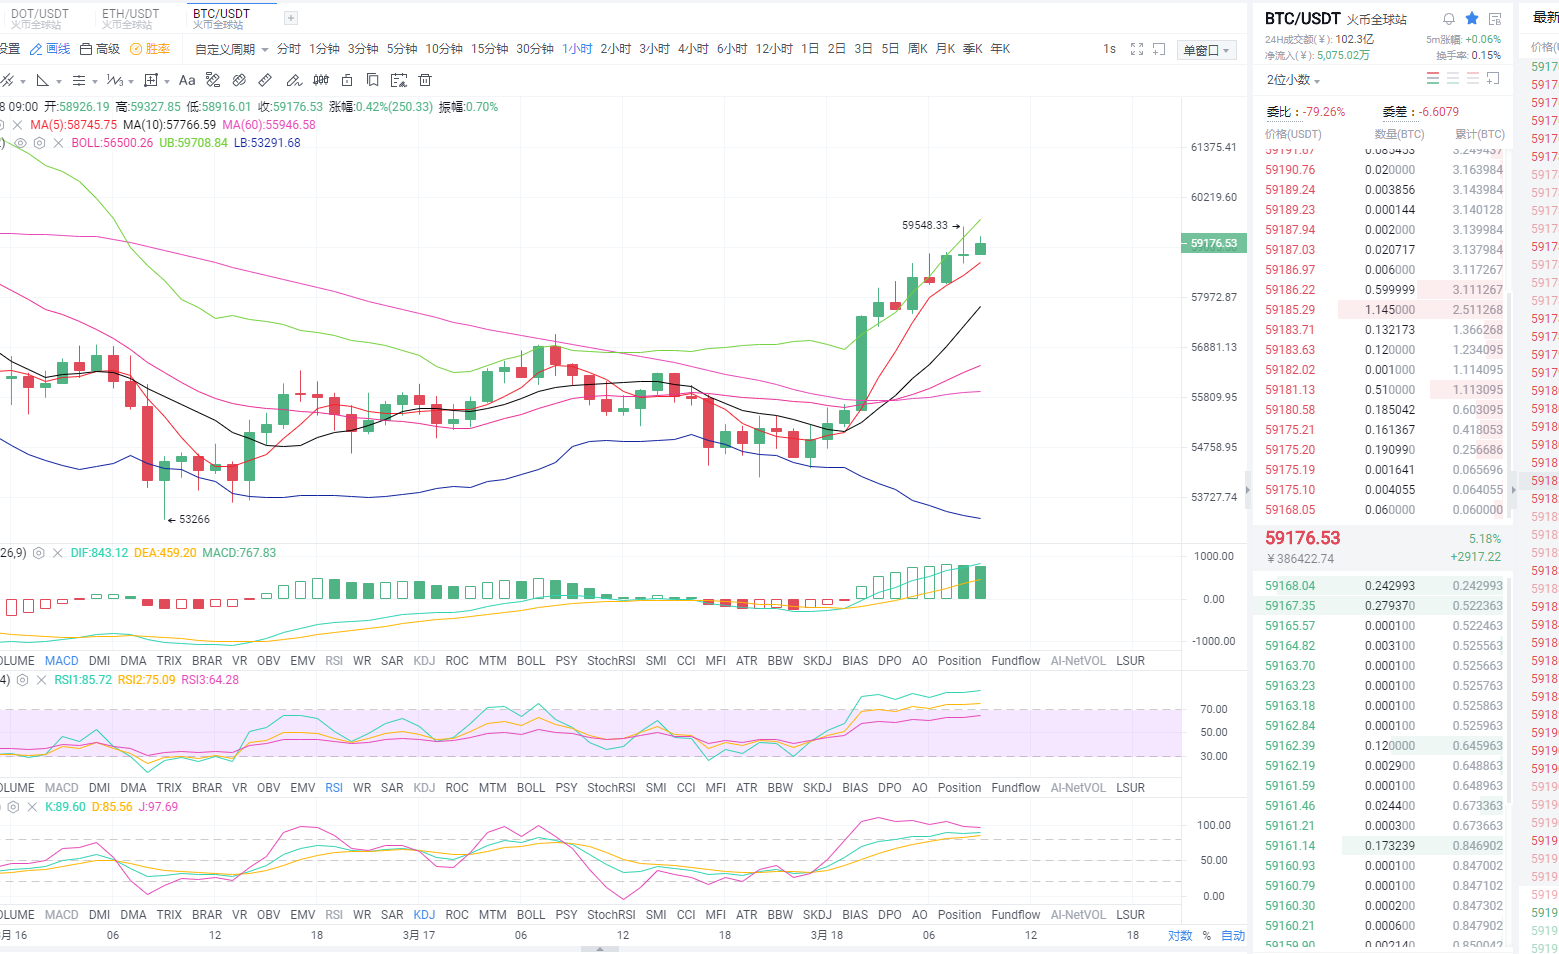1559x954 pixels.
Task: Switch order book to bids-only view
Action: tap(1453, 78)
